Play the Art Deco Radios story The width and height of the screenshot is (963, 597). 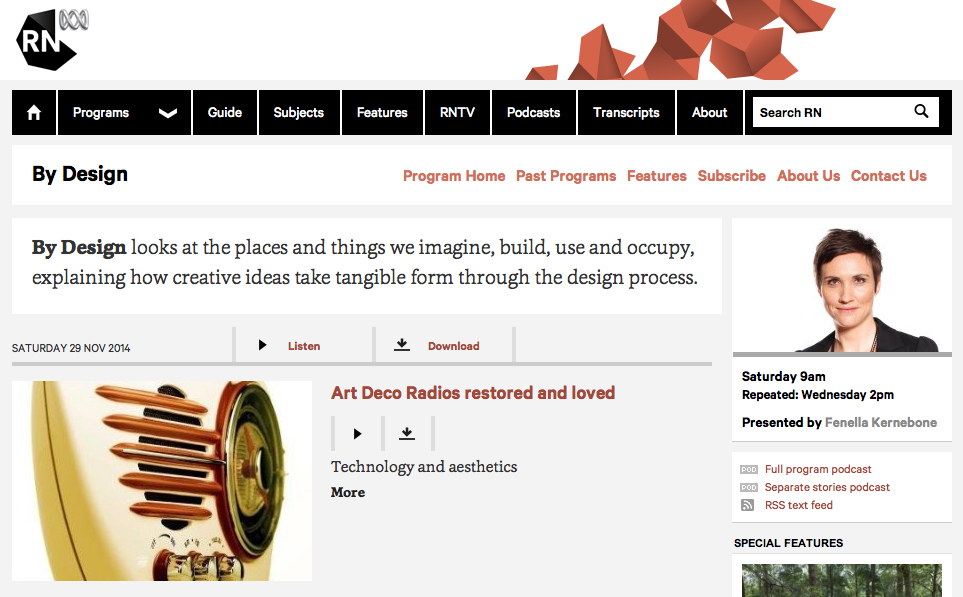(x=357, y=434)
